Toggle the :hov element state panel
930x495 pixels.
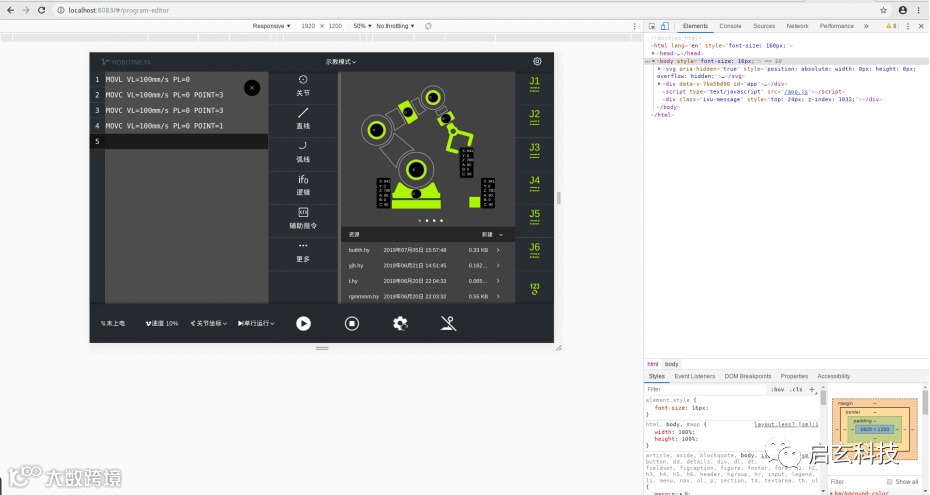pyautogui.click(x=778, y=389)
